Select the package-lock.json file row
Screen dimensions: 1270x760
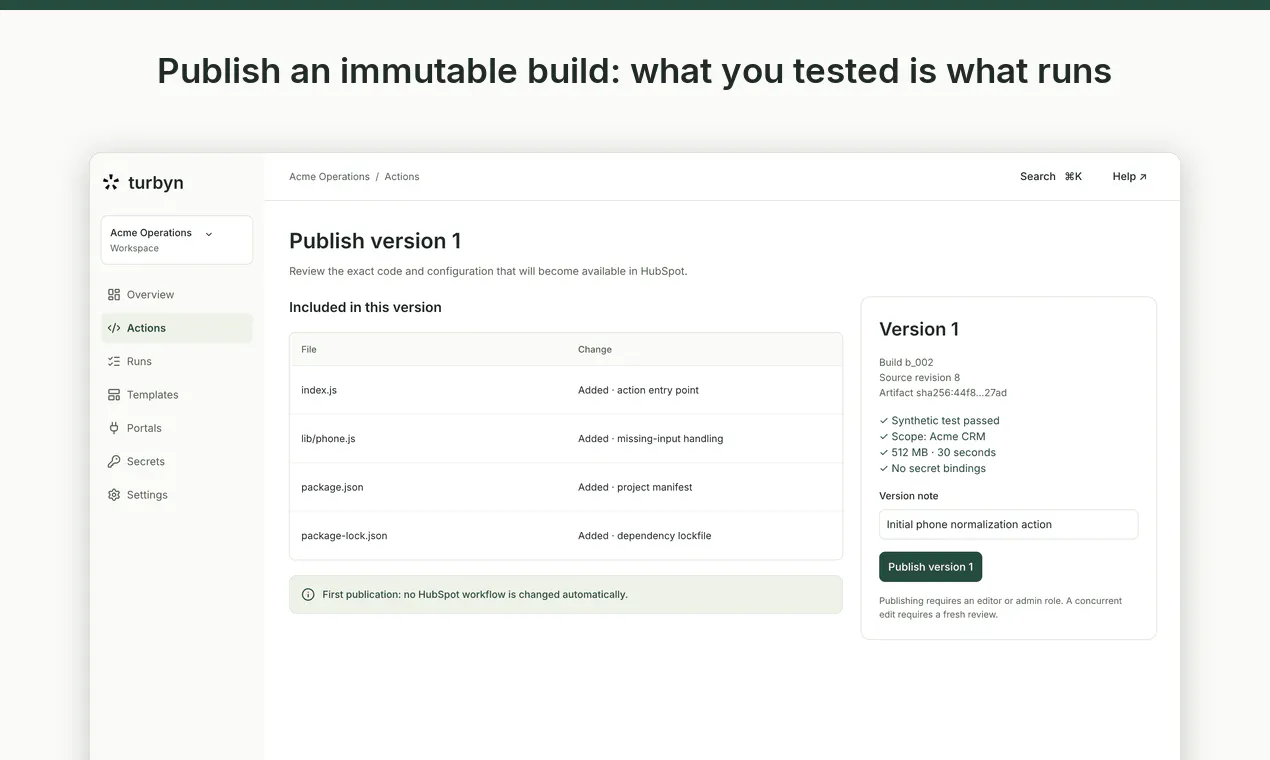pos(566,536)
